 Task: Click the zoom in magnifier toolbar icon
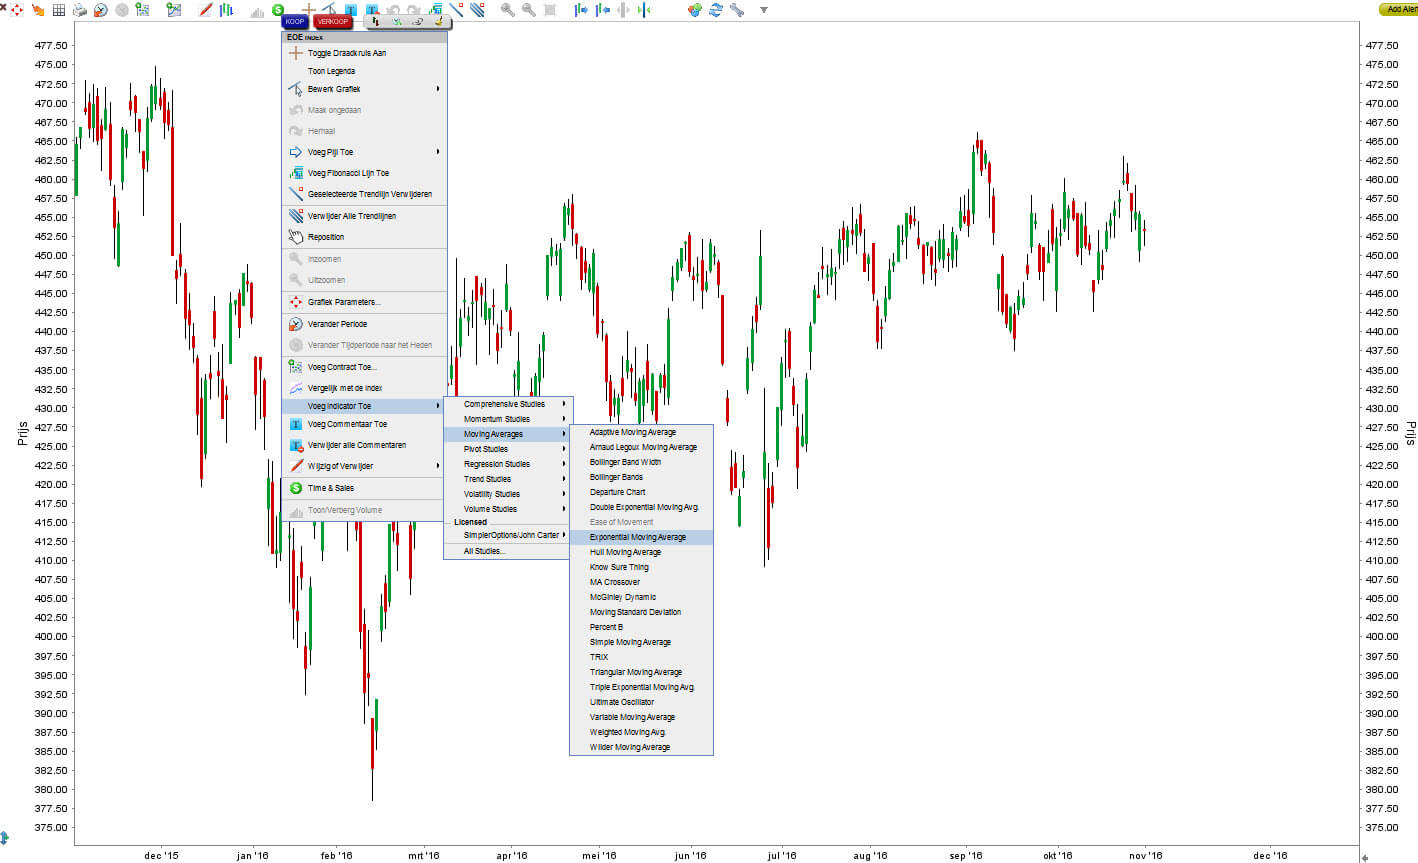tap(507, 10)
